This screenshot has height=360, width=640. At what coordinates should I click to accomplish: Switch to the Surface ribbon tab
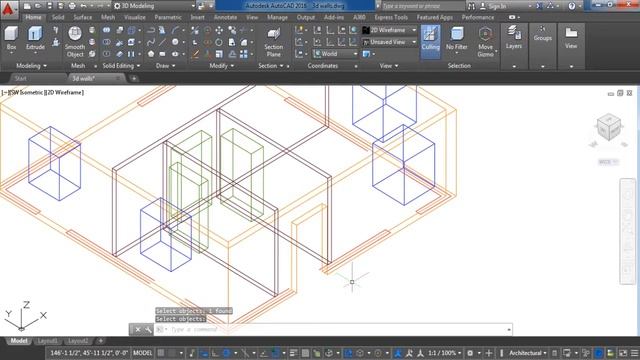click(83, 17)
